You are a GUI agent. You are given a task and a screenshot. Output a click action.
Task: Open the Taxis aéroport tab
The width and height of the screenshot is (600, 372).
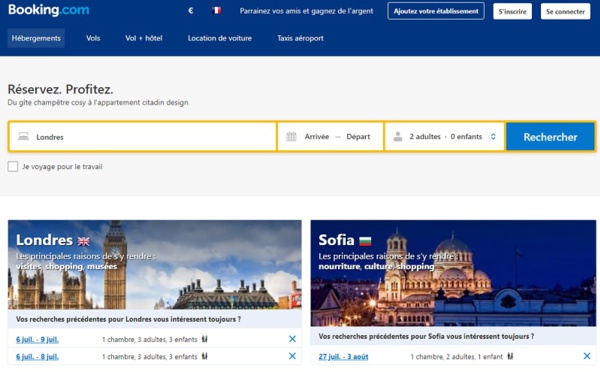[x=300, y=38]
